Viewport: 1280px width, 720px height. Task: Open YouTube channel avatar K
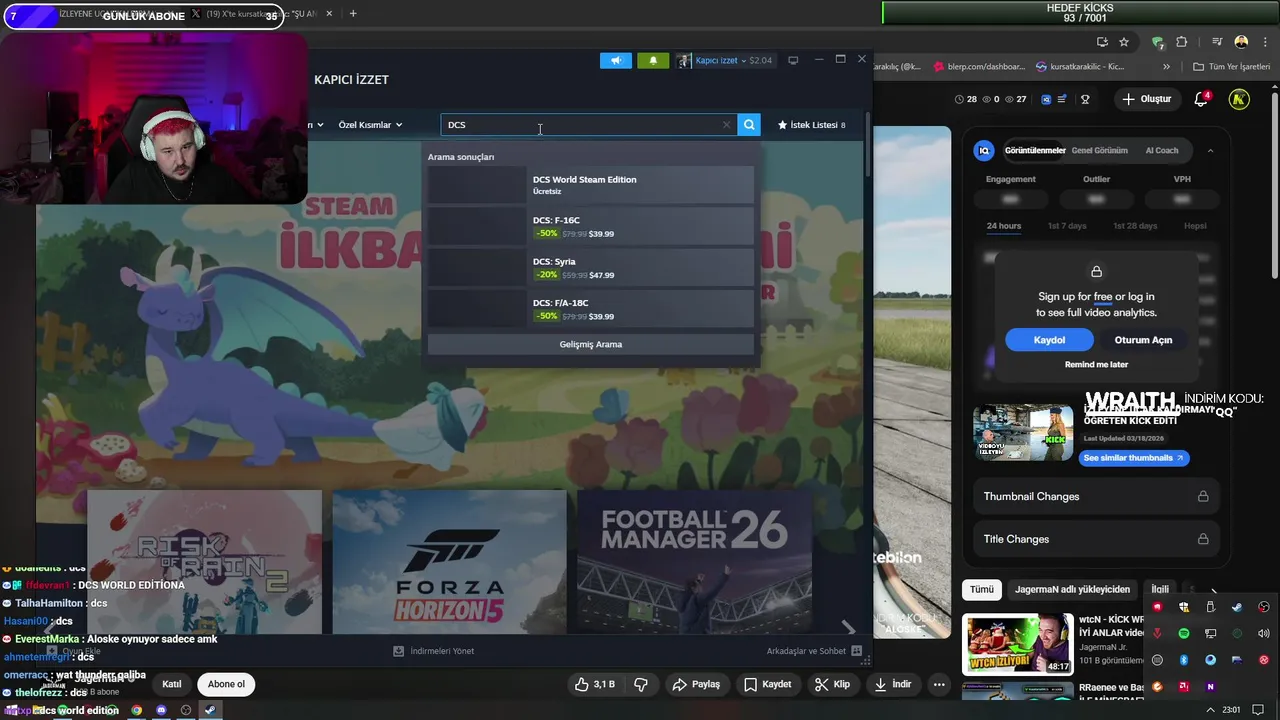click(1239, 99)
